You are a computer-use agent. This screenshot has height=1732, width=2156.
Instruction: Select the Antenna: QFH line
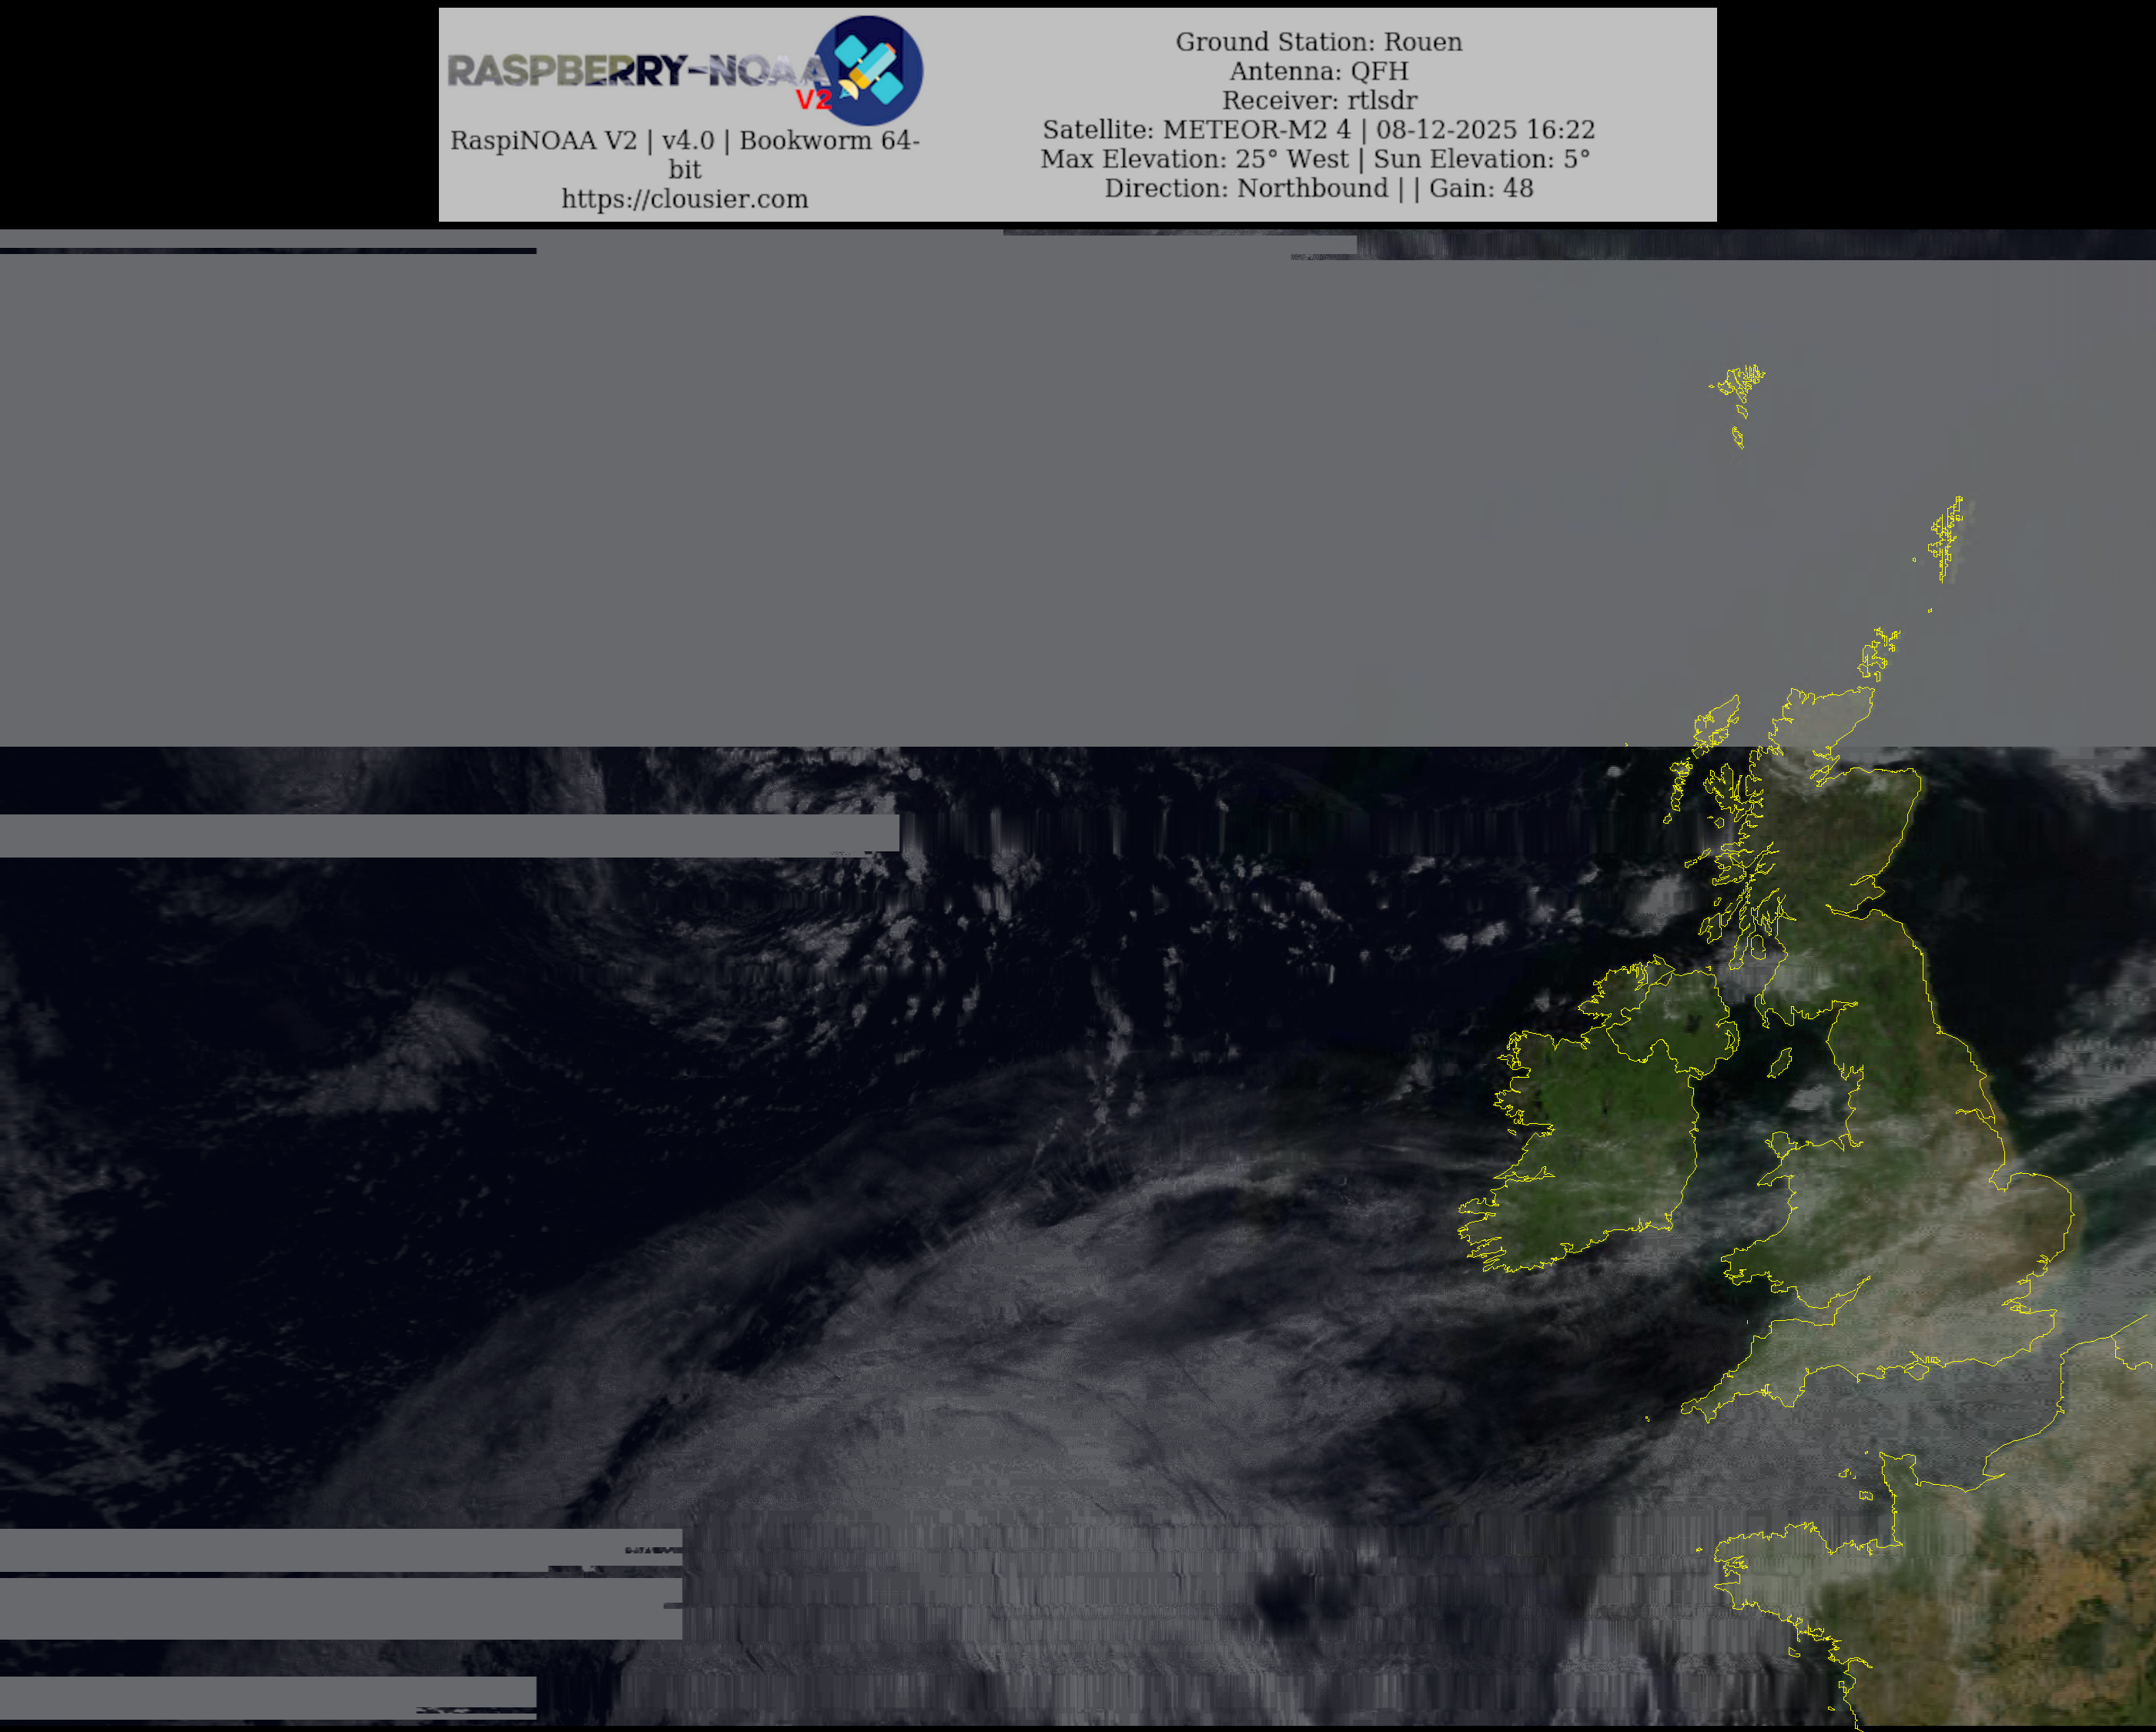click(1318, 71)
